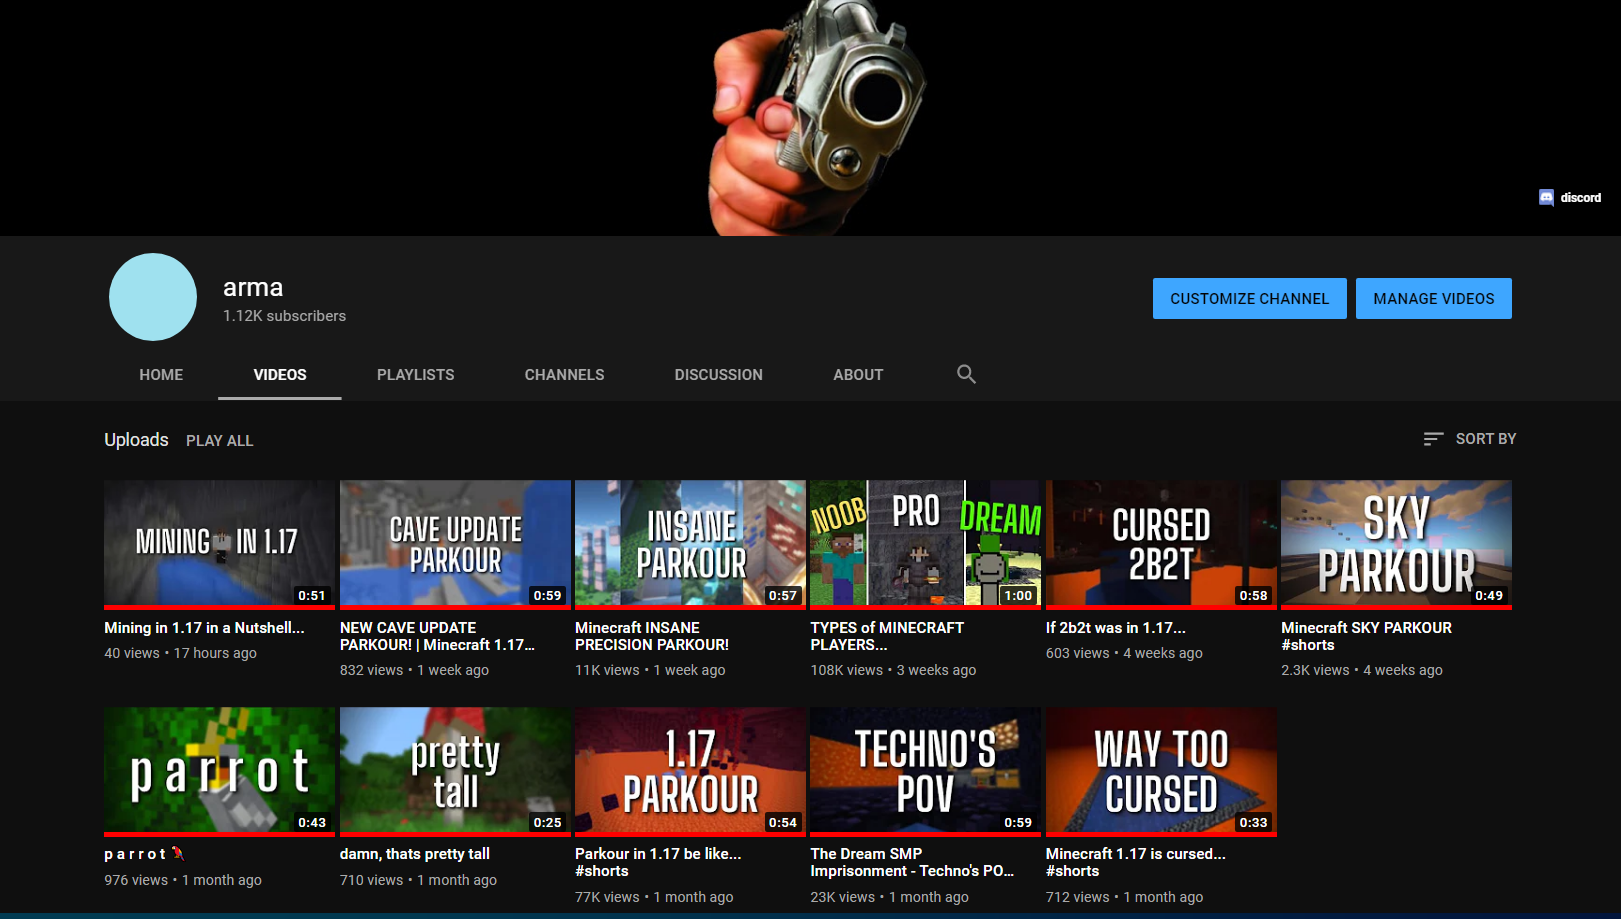1621x919 pixels.
Task: Open the Sort By dropdown
Action: point(1470,439)
